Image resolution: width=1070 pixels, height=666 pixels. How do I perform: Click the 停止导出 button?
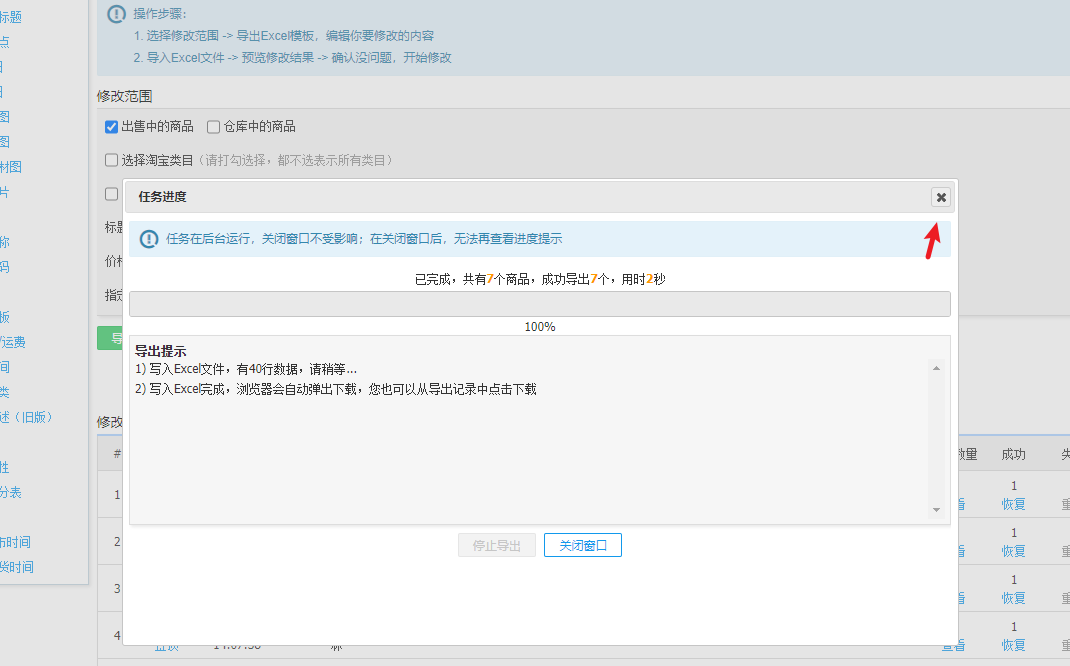point(497,546)
